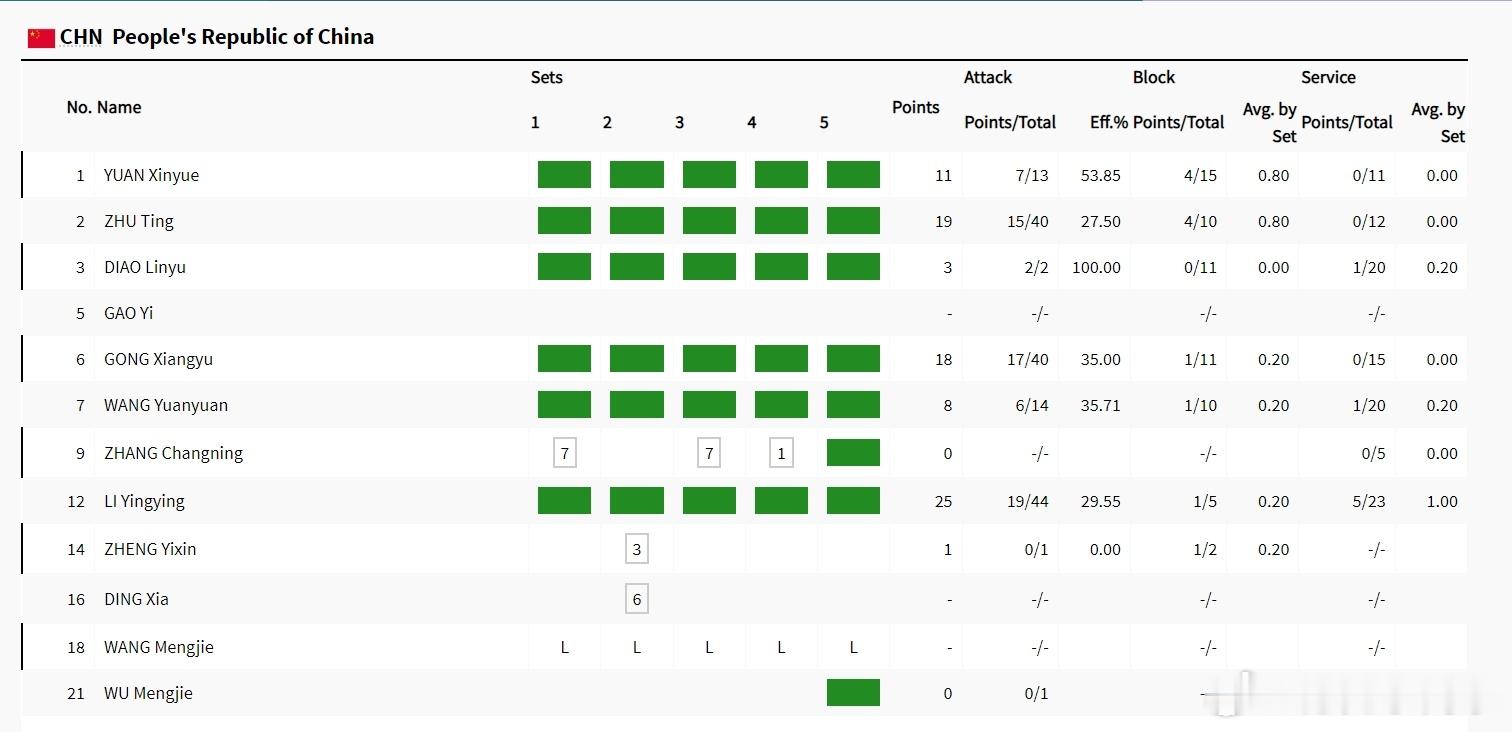The image size is (1512, 732).
Task: Click LI Yingying's points total 25
Action: (x=943, y=501)
